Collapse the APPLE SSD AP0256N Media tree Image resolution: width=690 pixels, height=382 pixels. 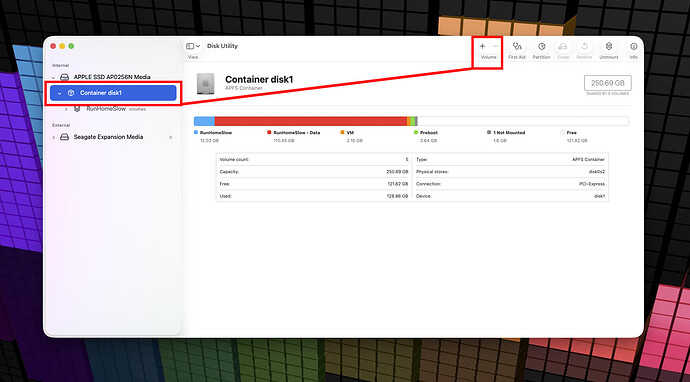coord(54,77)
